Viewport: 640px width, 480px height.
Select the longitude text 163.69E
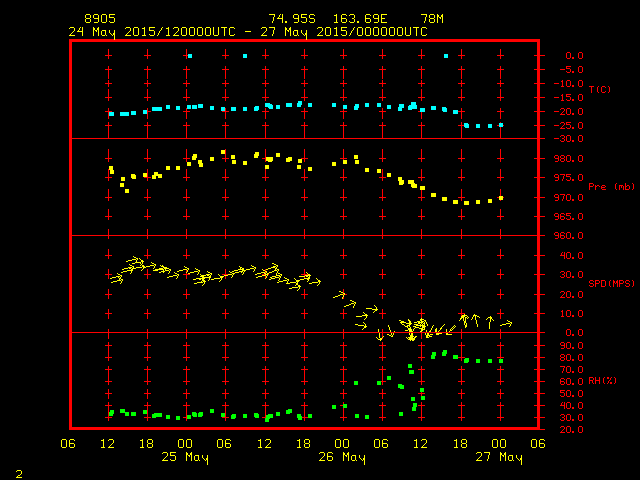(360, 19)
